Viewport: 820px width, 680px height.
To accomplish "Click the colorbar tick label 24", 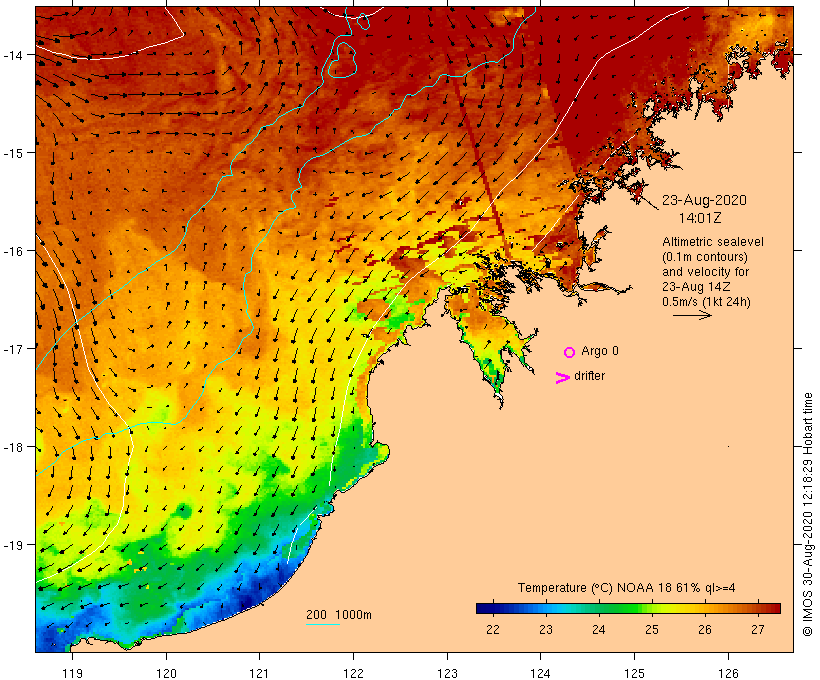I will [x=599, y=629].
